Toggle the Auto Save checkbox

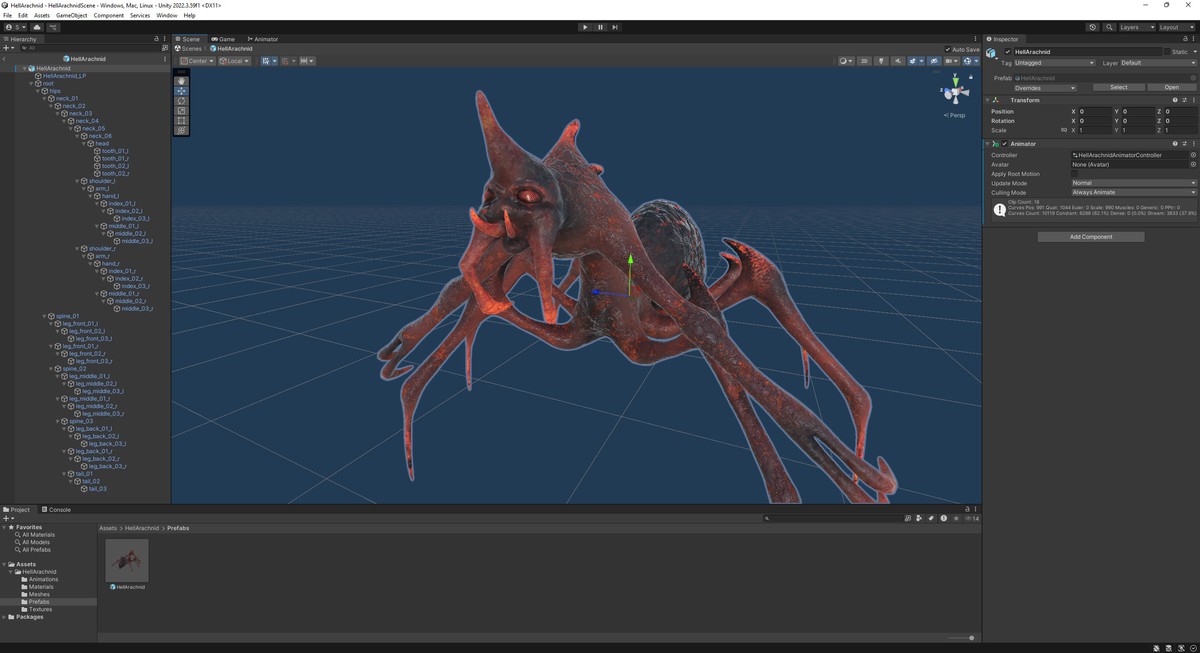point(948,49)
